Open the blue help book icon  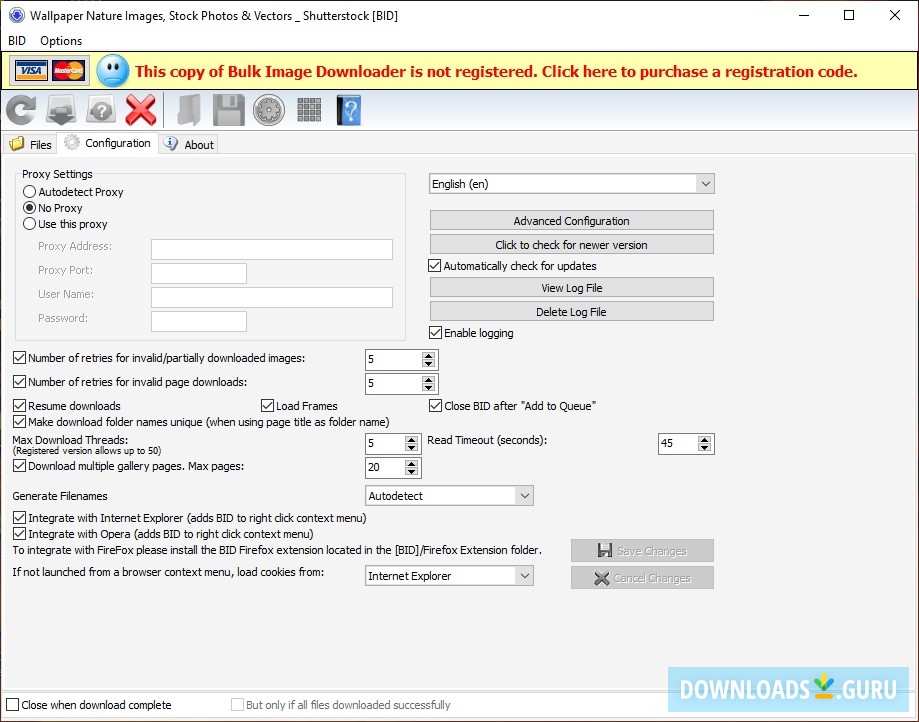pos(349,110)
